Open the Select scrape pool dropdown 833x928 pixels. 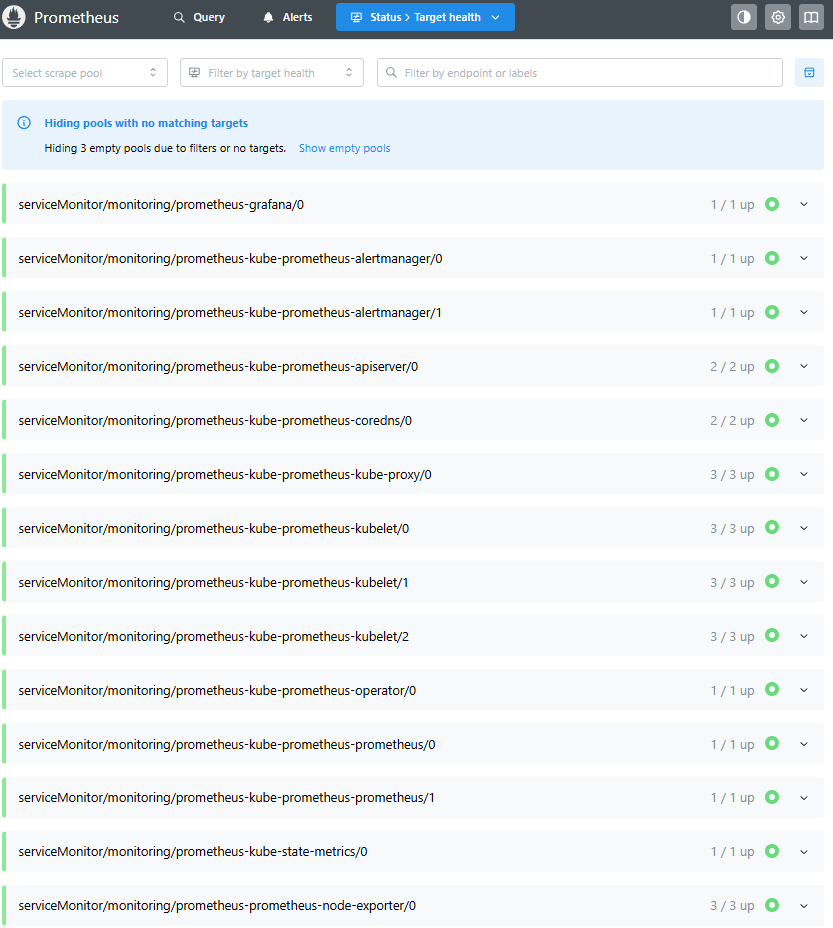[85, 73]
